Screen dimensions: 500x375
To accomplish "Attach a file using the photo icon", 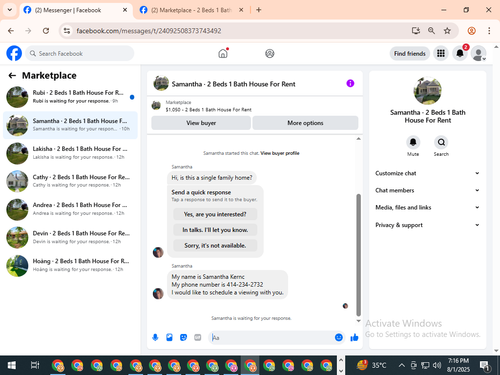I will (169, 338).
